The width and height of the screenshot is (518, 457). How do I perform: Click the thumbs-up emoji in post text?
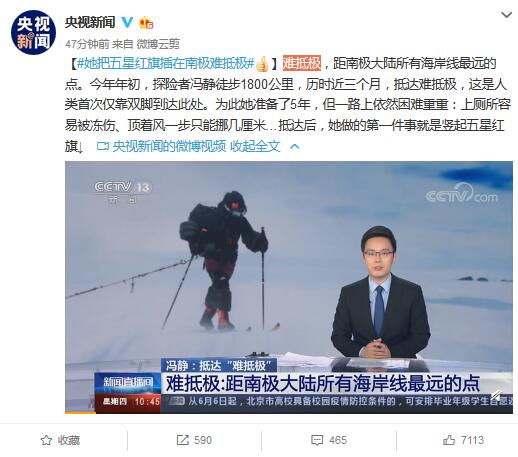click(262, 64)
